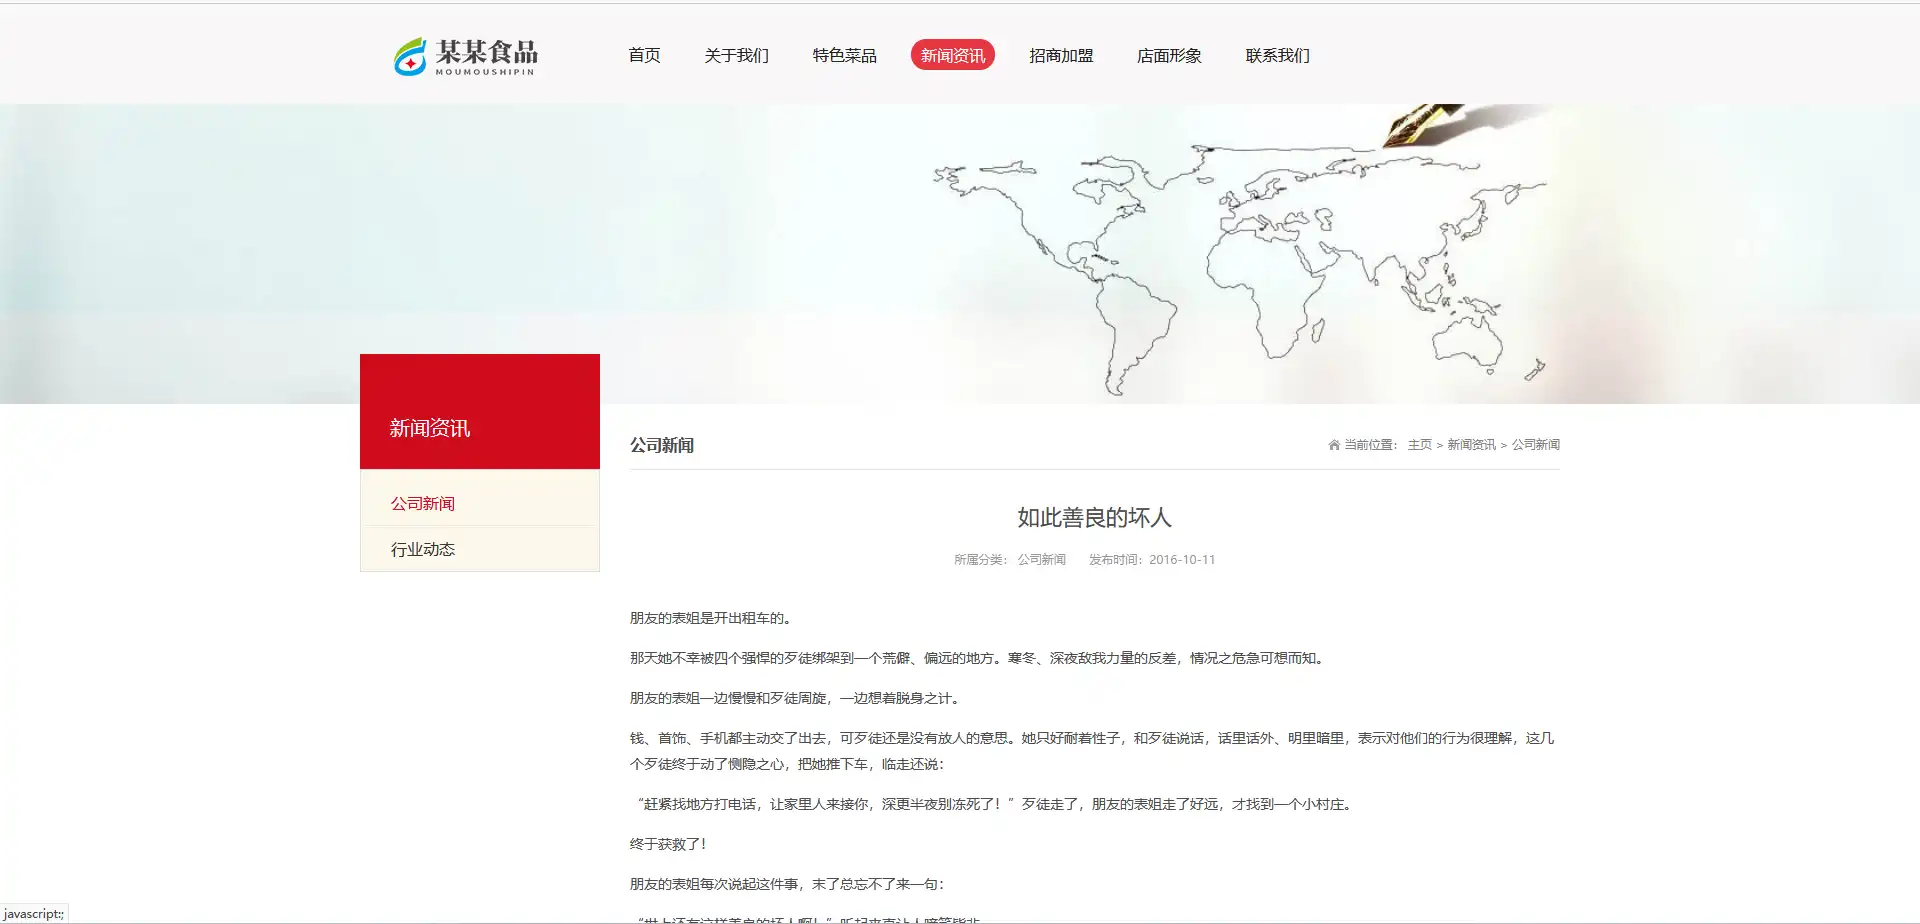Click the line 朋友的表姐每次说起这件事
The image size is (1920, 924).
coord(788,884)
